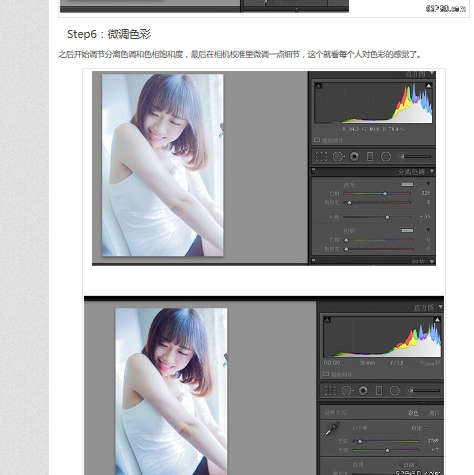Select graduated filter tool in lower screenshot
The image size is (474, 475).
coord(379,390)
